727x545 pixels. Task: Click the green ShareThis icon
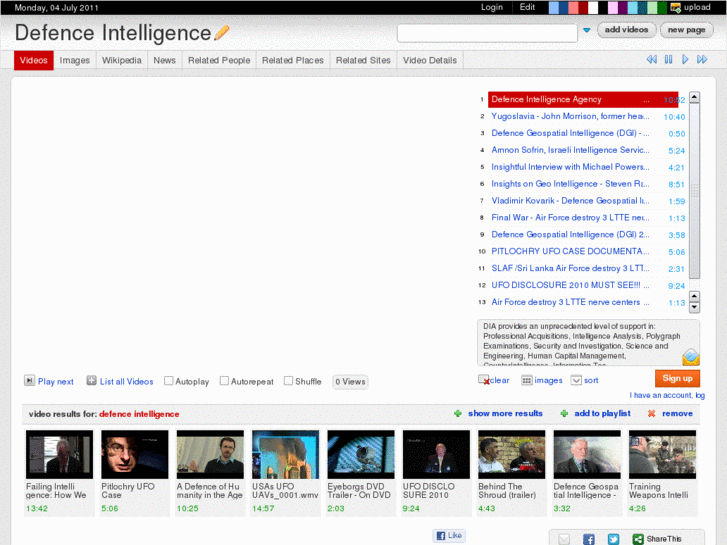[638, 539]
